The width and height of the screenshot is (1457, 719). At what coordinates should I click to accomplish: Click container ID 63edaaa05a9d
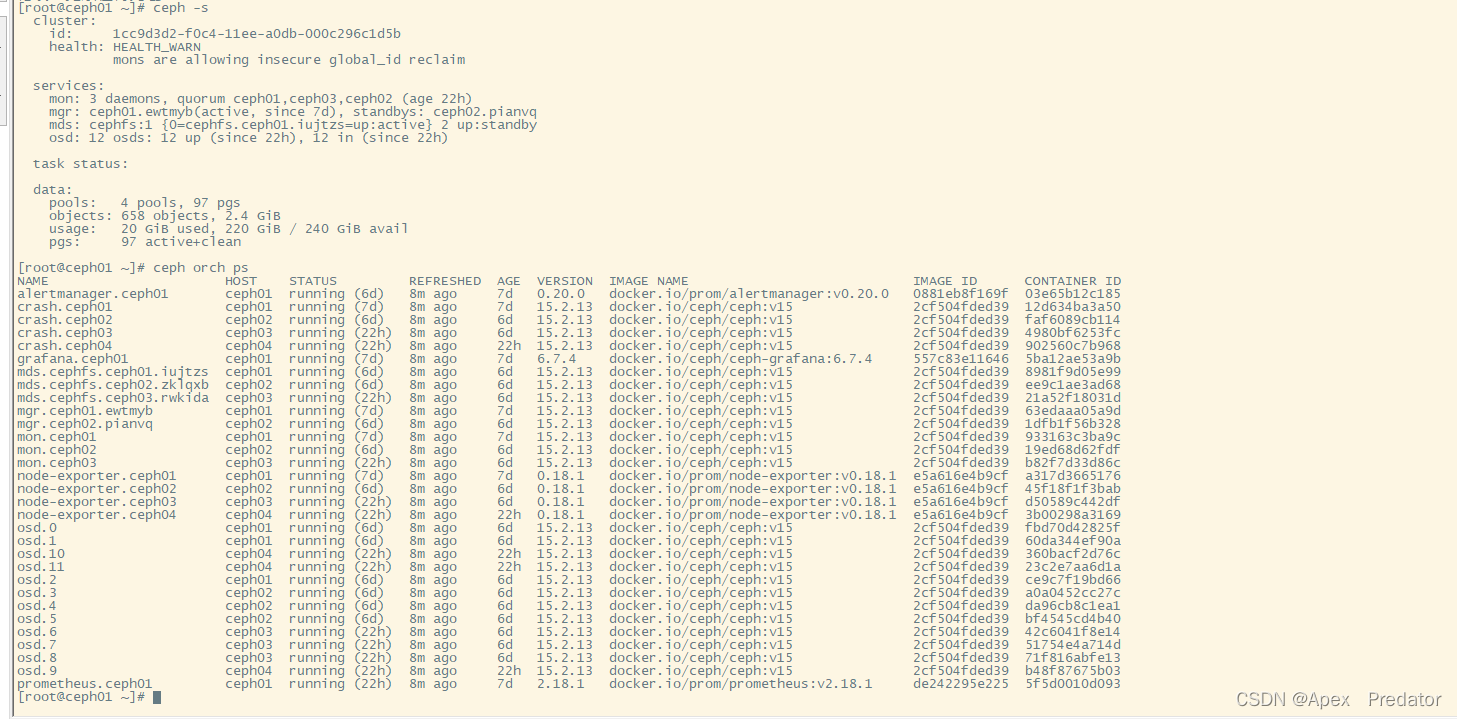1073,411
